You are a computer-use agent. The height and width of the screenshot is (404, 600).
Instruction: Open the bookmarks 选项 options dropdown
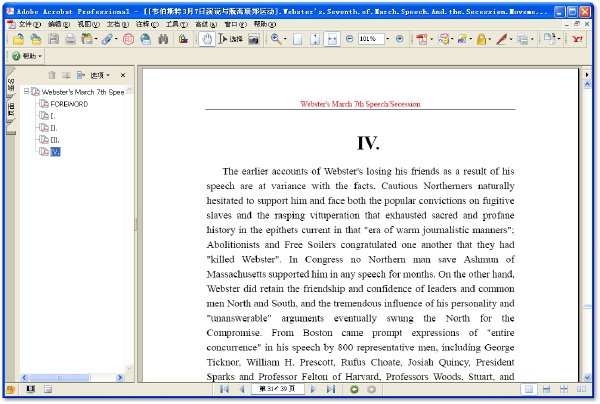(100, 75)
